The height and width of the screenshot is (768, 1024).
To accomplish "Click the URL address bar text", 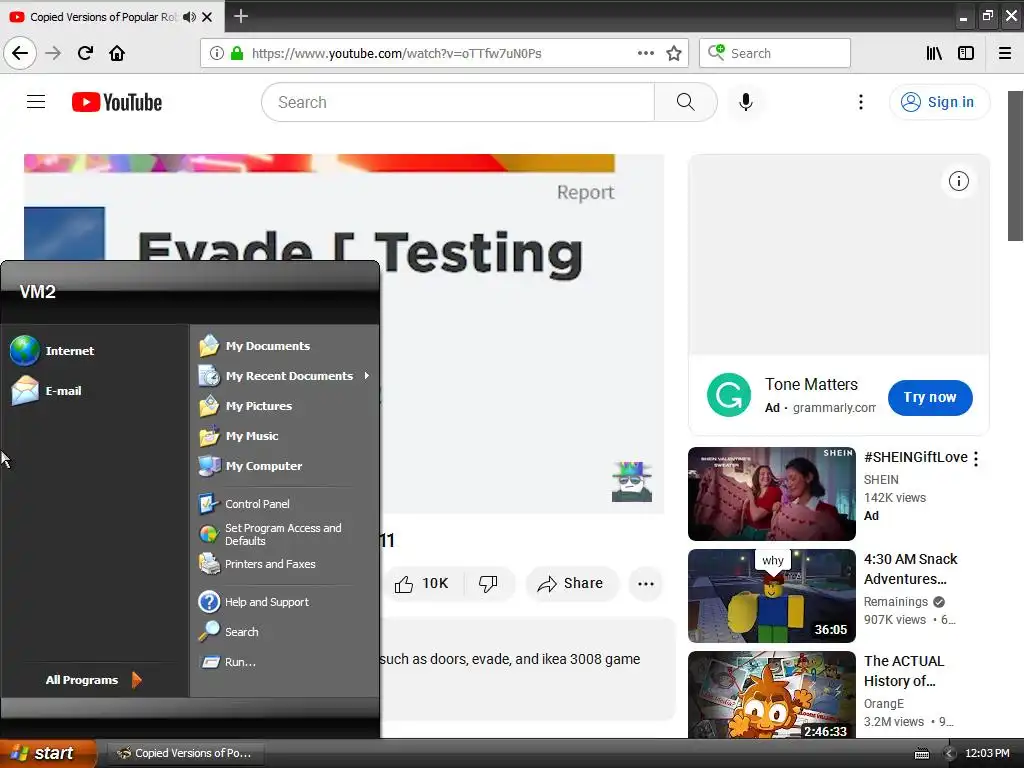I will point(396,53).
